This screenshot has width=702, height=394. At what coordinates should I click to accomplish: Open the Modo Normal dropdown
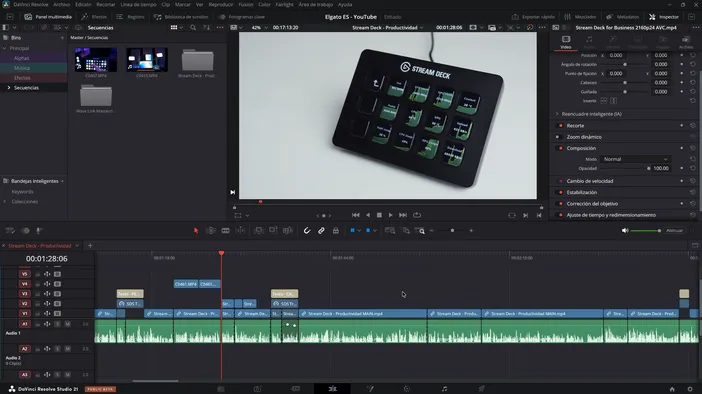click(635, 159)
